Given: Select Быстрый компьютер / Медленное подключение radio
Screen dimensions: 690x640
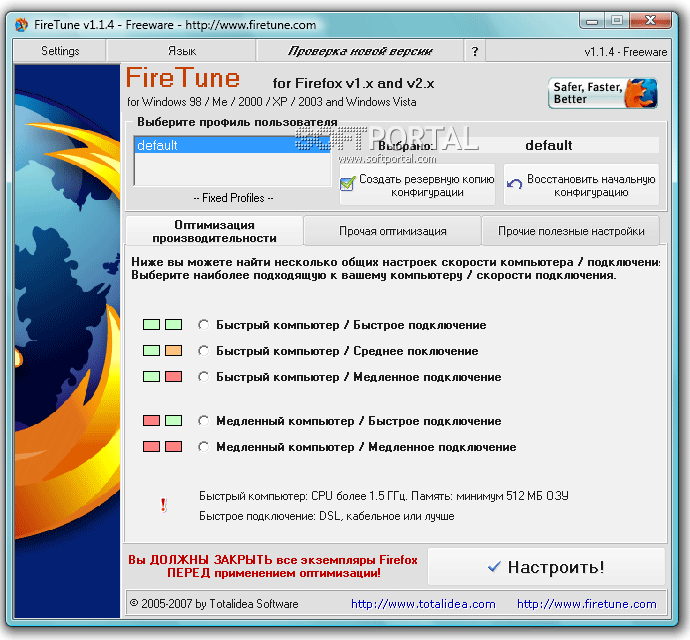Looking at the screenshot, I should (x=203, y=377).
